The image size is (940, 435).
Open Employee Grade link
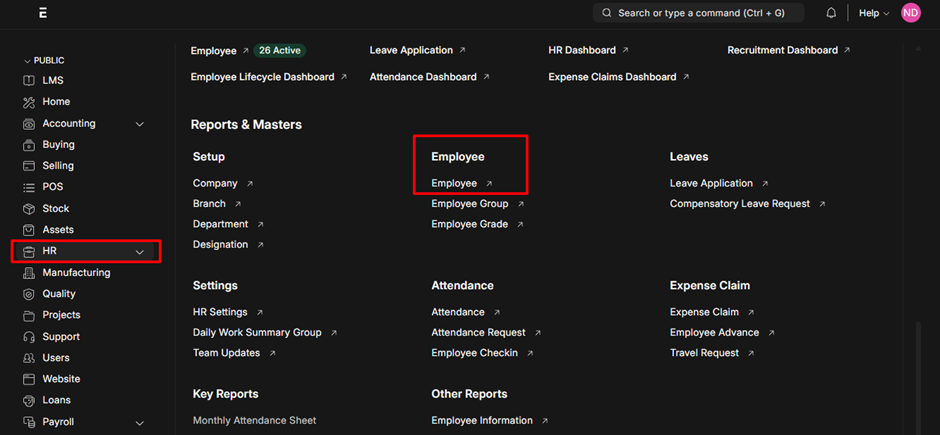[x=469, y=224]
